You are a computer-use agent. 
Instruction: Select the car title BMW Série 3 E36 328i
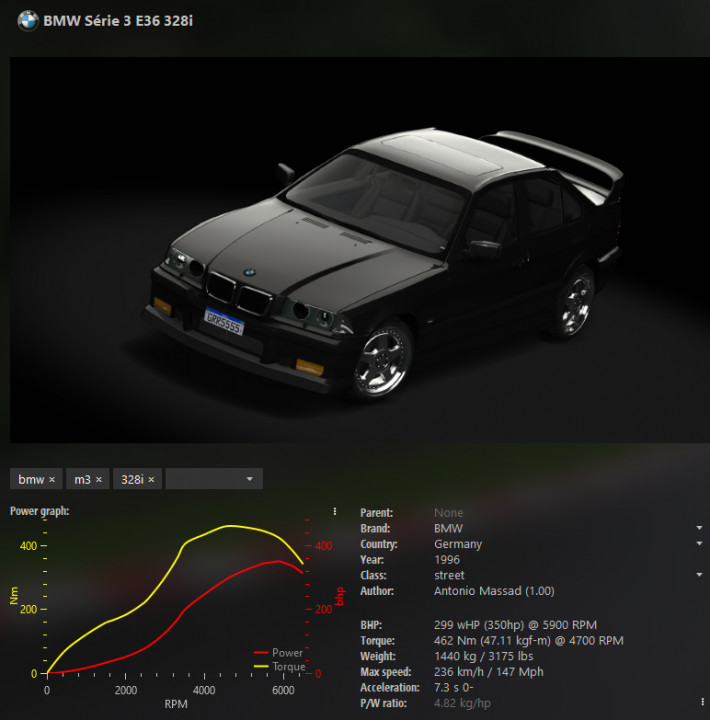(118, 21)
